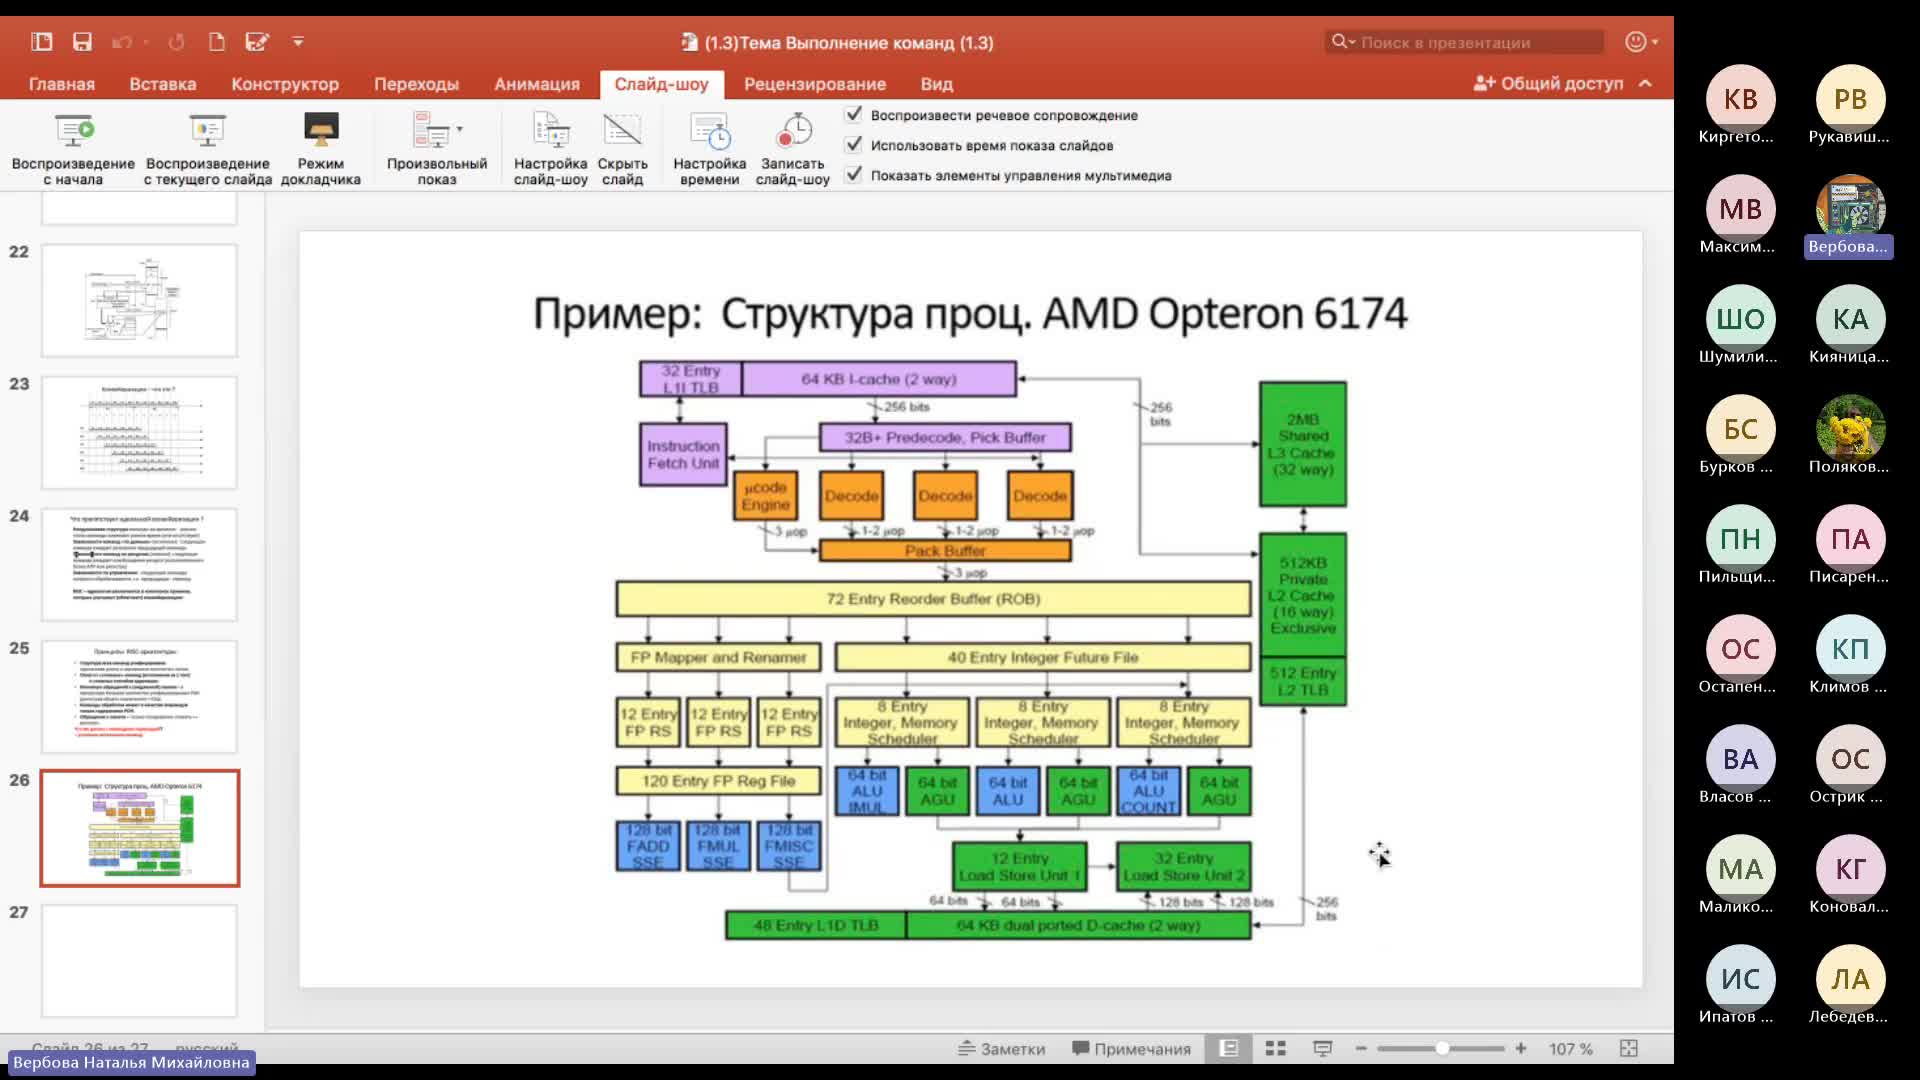Select participant БС Бурков avatar
Image resolution: width=1920 pixels, height=1080 pixels.
click(x=1740, y=429)
